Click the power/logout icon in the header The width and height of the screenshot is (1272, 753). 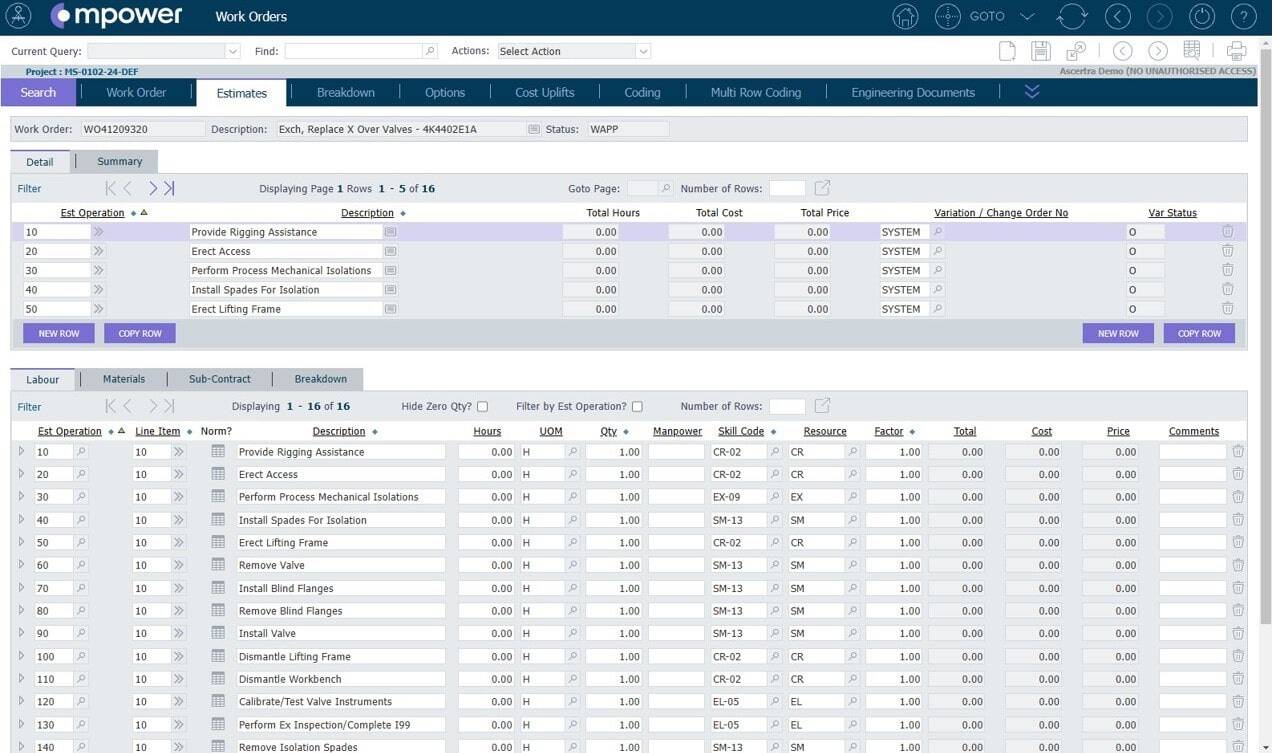pyautogui.click(x=1202, y=17)
